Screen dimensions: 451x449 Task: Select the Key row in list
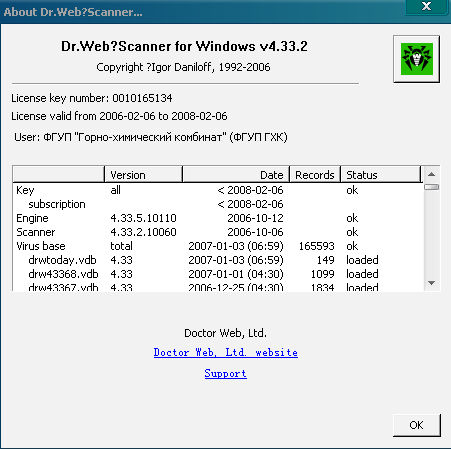[218, 190]
